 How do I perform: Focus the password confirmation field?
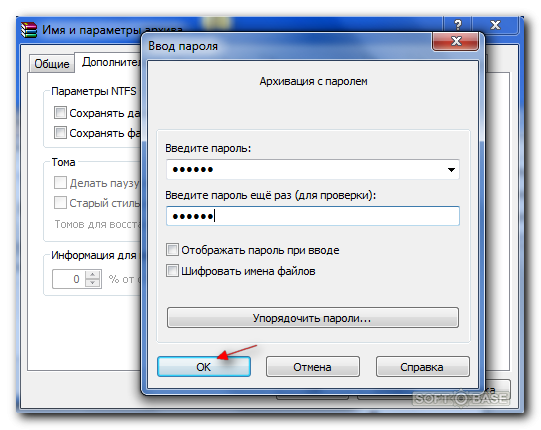(313, 216)
